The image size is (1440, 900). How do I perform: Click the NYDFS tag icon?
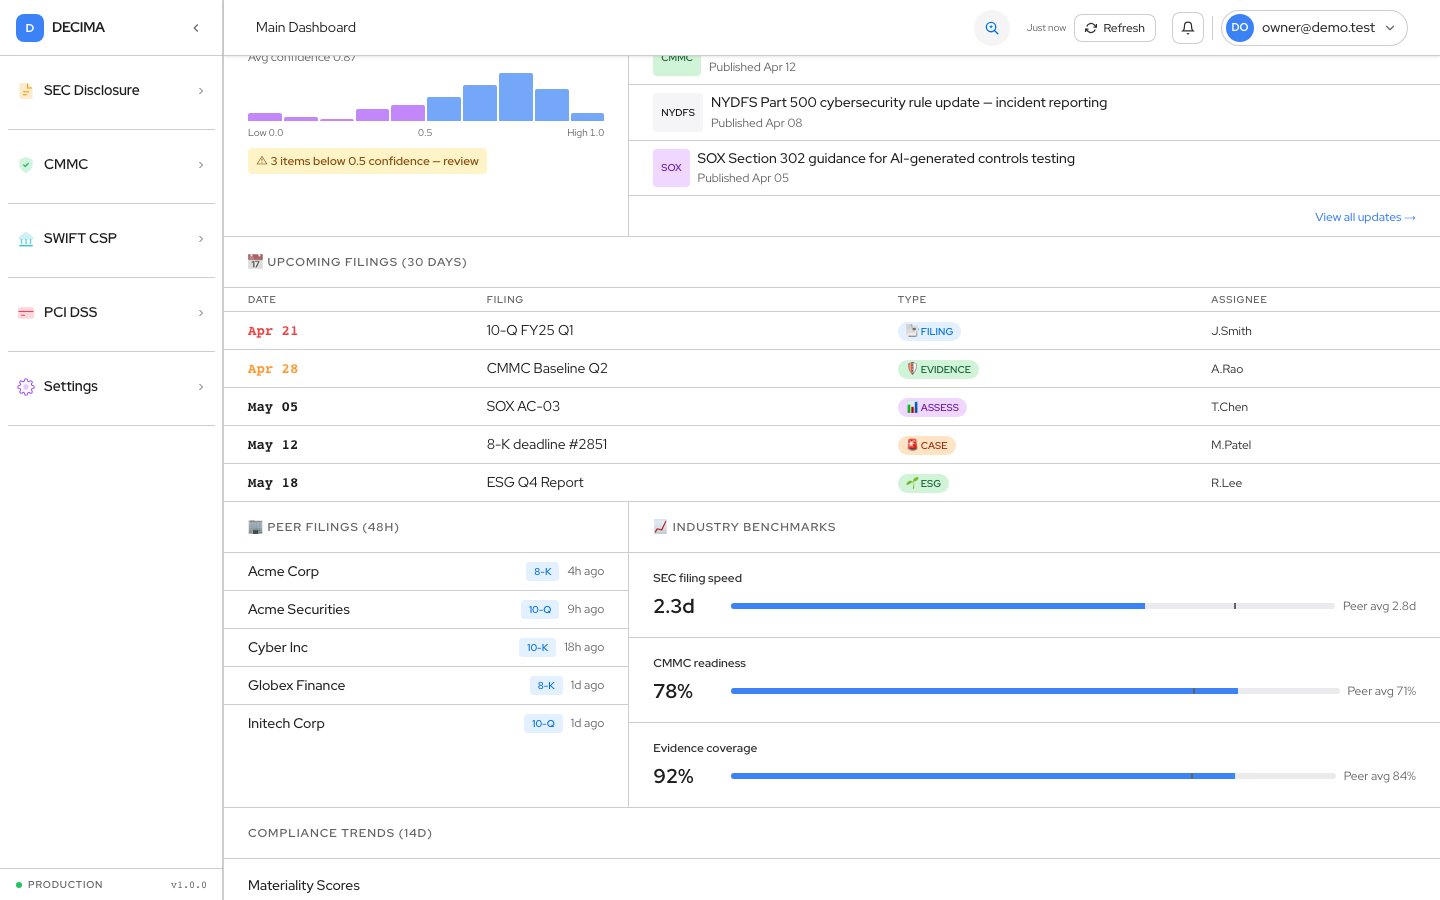coord(678,113)
